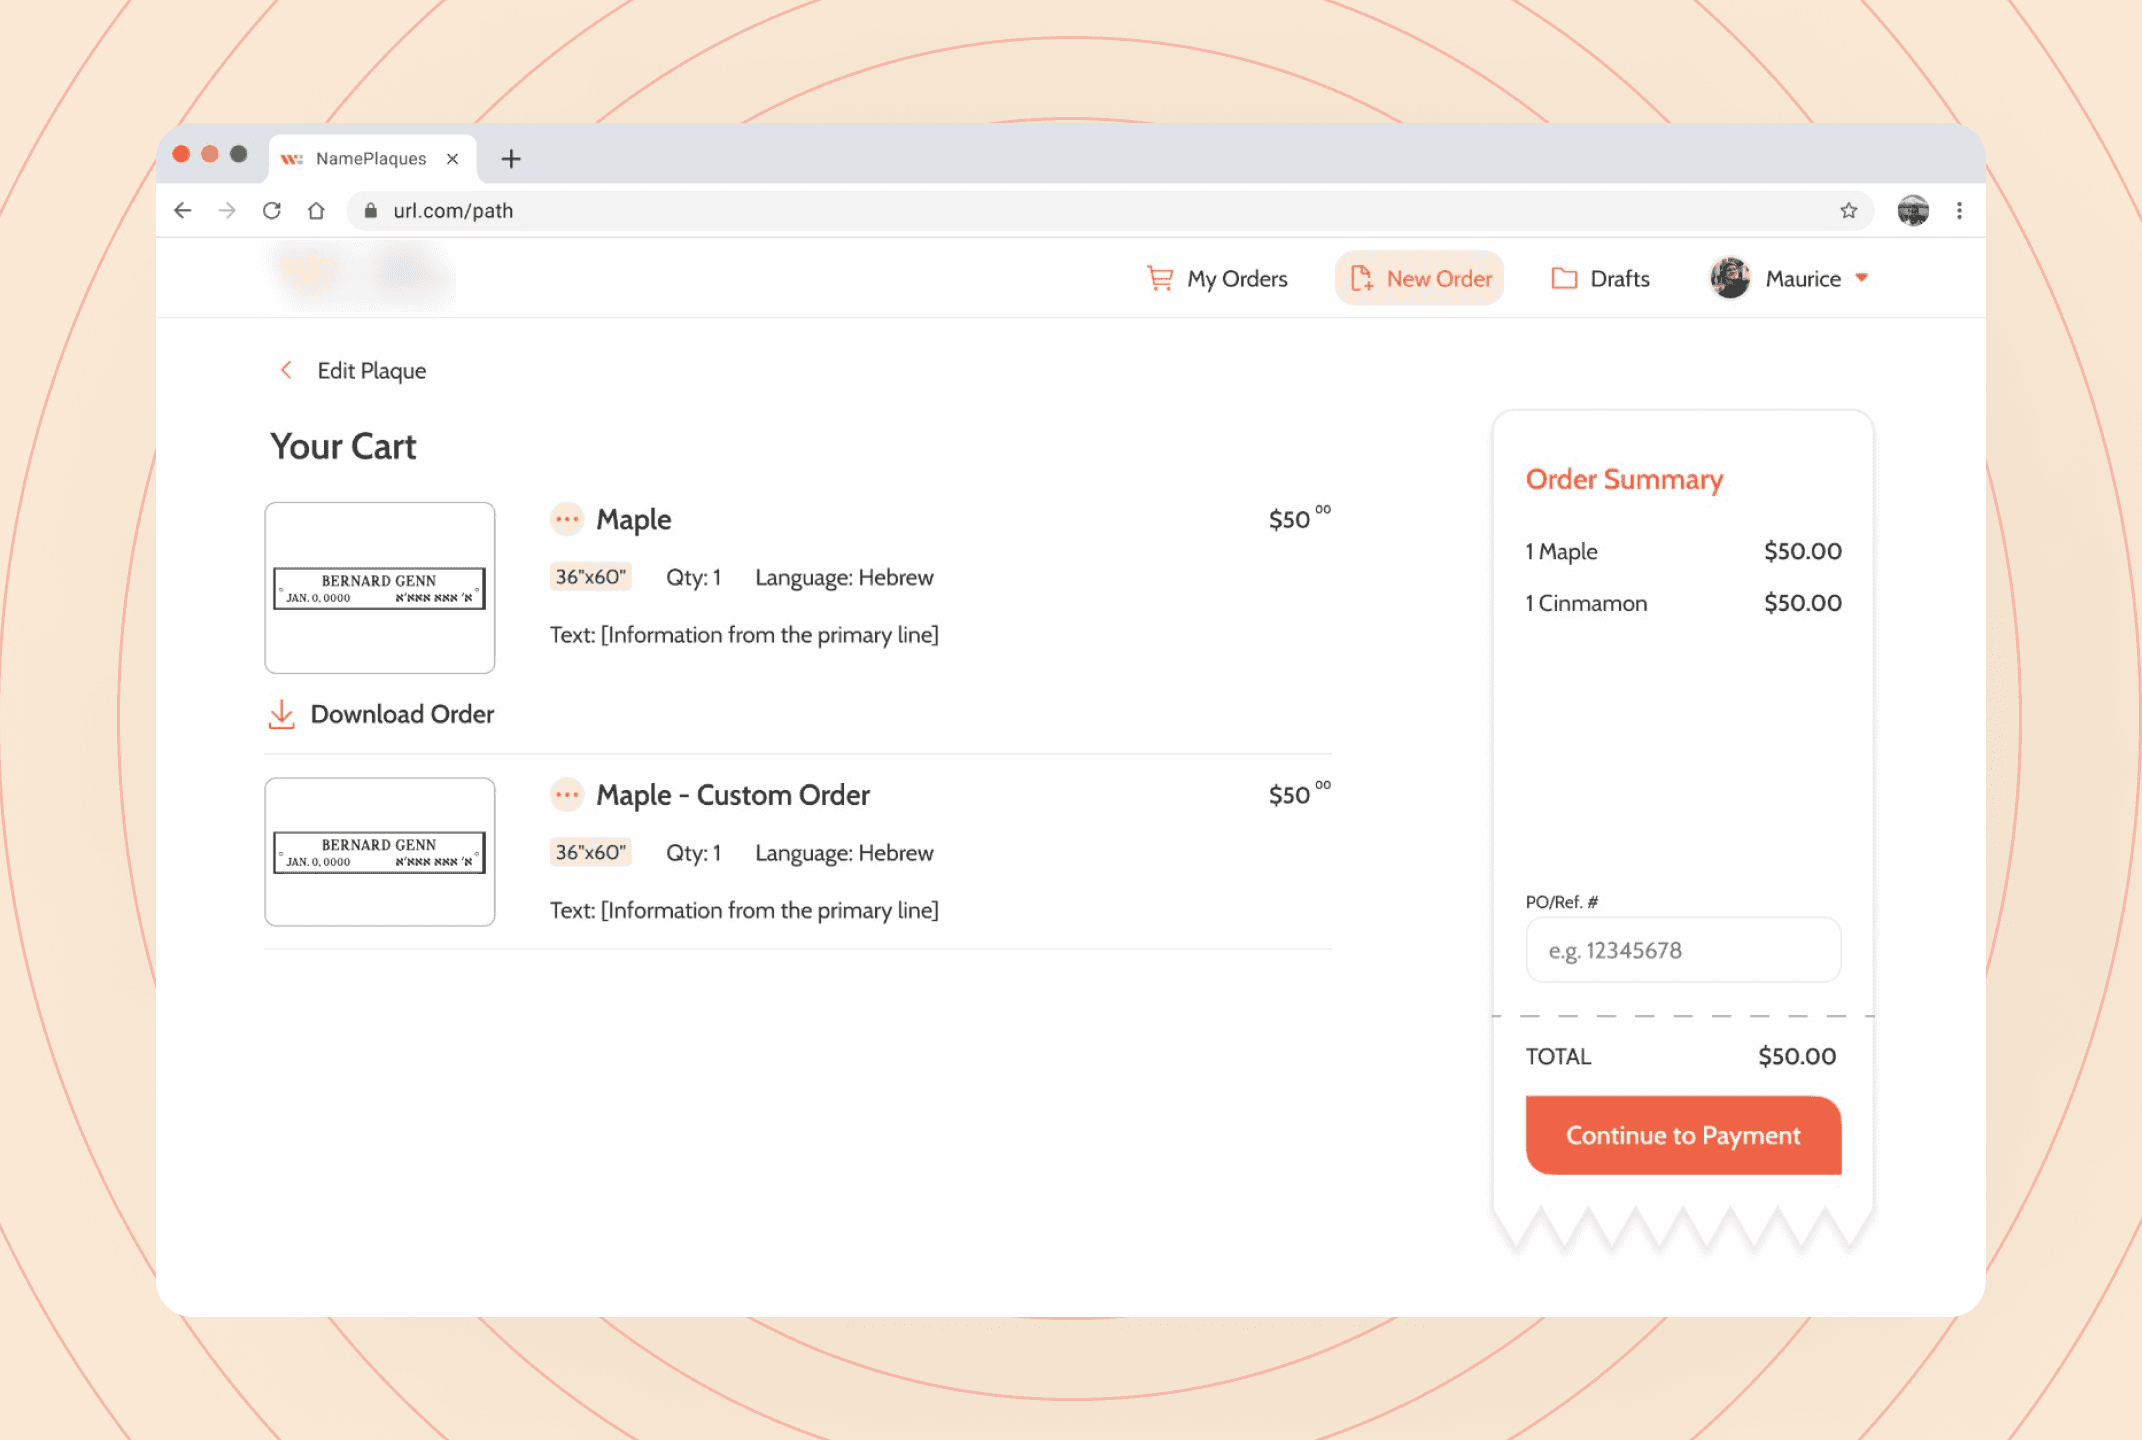Click Continue to Payment
Viewport: 2142px width, 1440px height.
tap(1683, 1135)
